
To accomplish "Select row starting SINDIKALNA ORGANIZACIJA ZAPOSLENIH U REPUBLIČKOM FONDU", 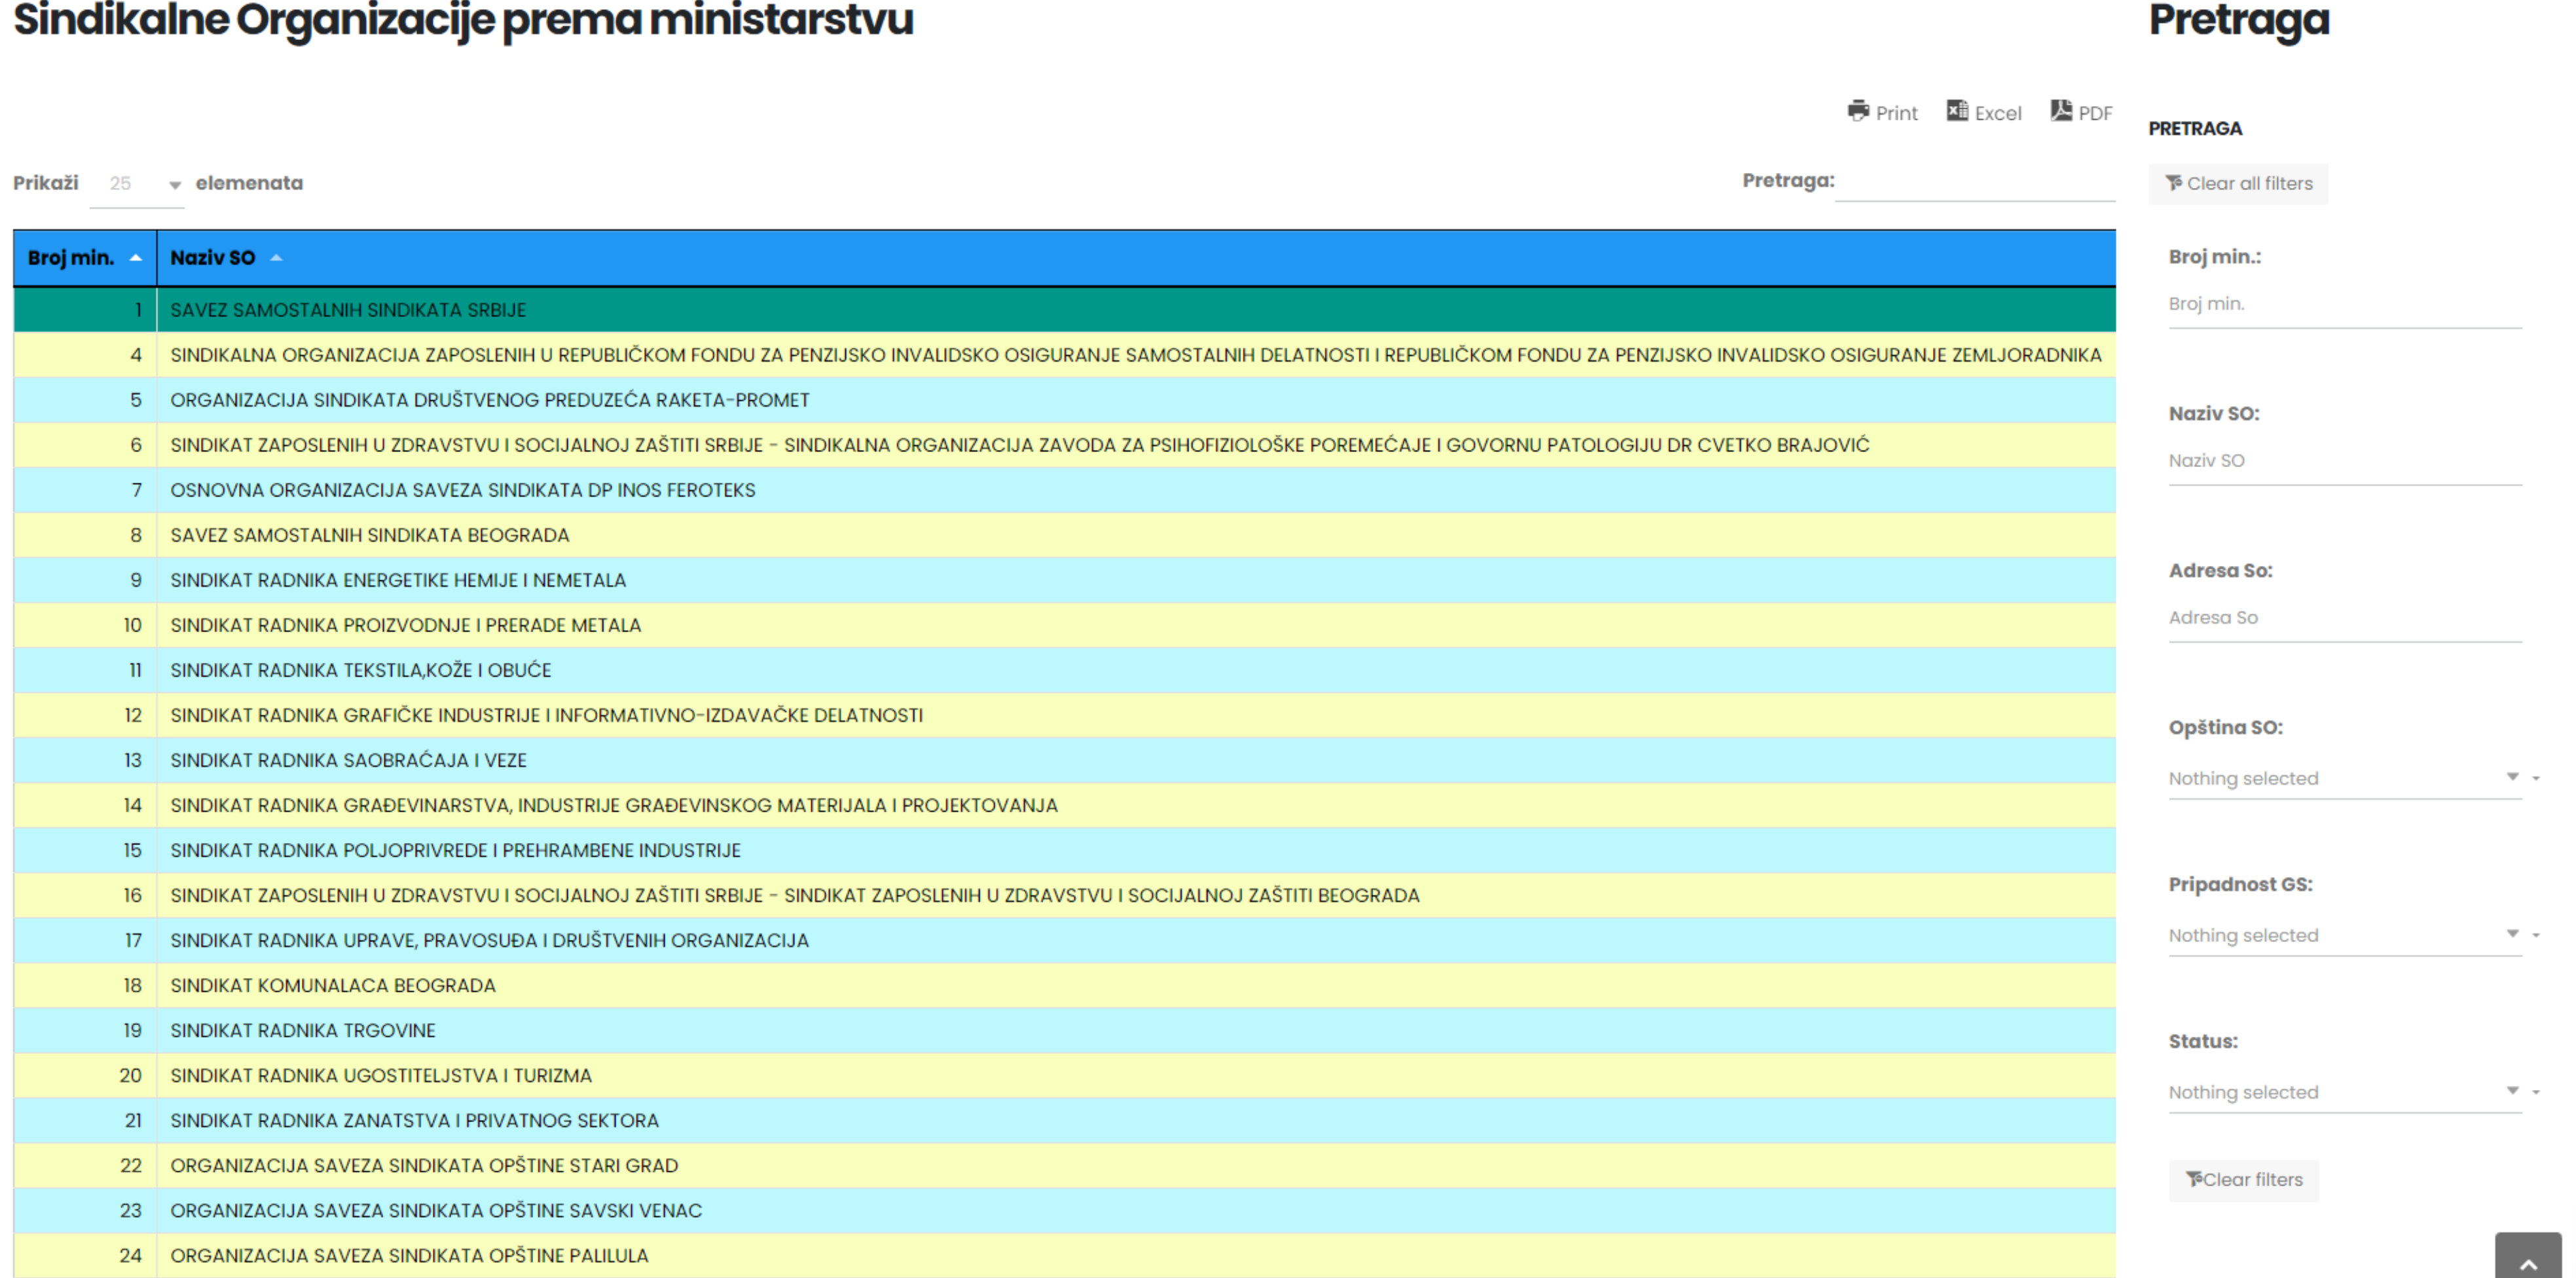I will pyautogui.click(x=1065, y=355).
